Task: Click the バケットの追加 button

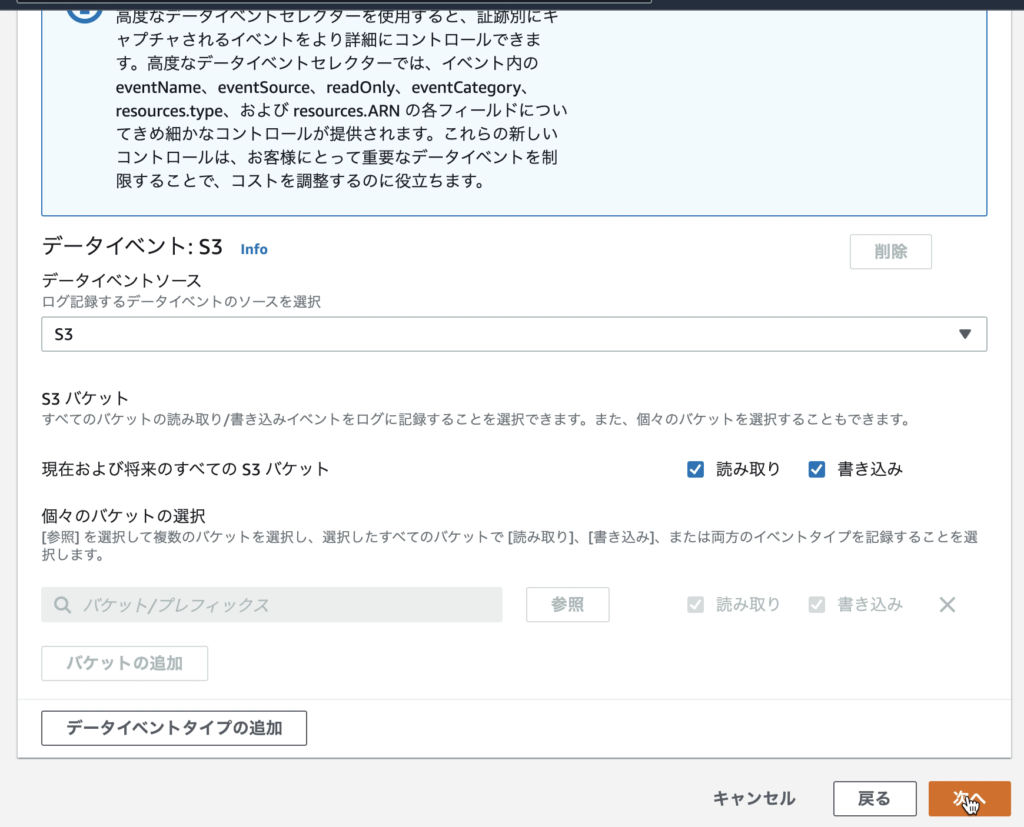Action: point(124,664)
